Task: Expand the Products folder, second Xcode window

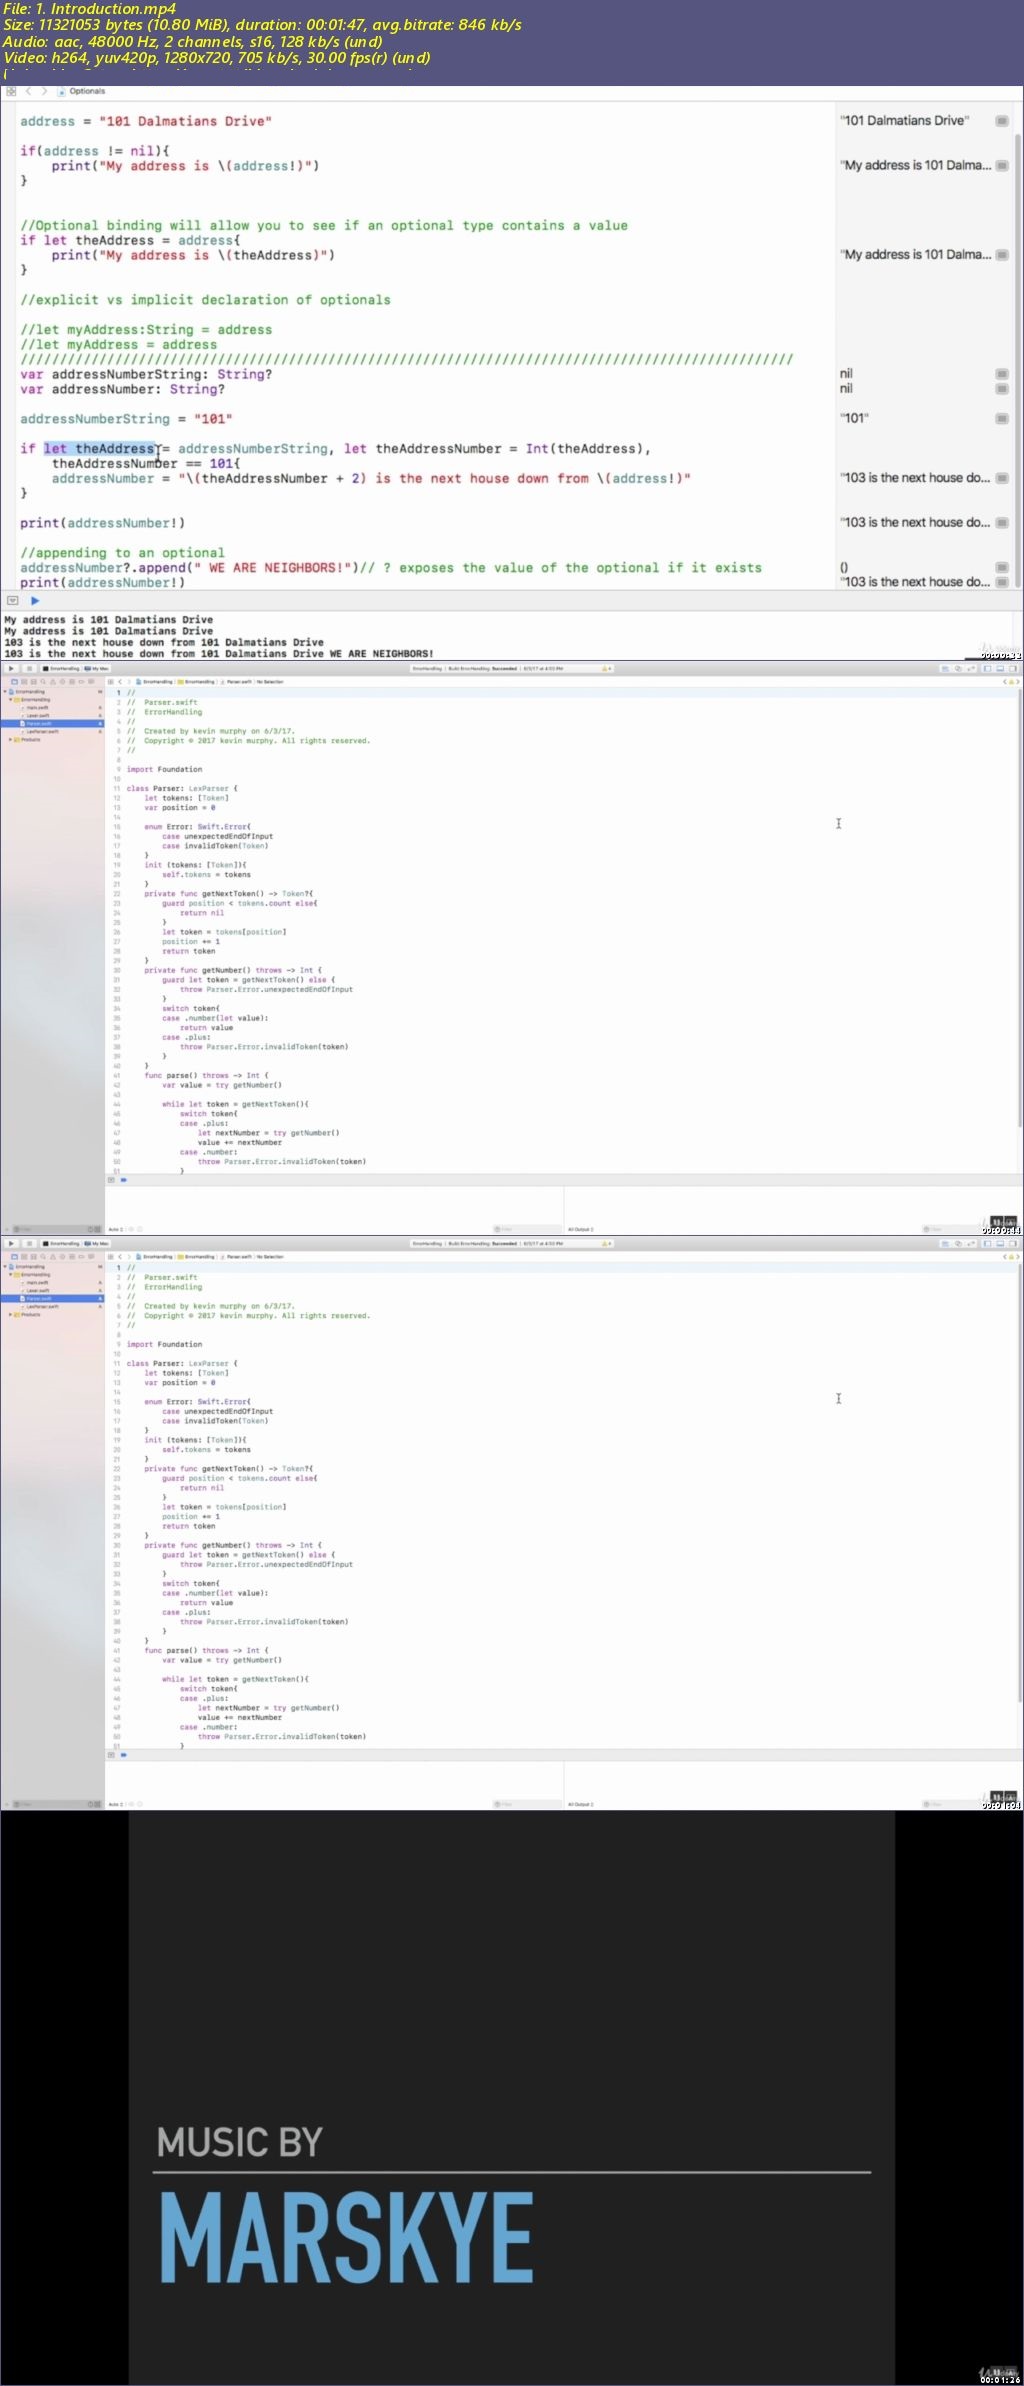Action: [10, 1314]
